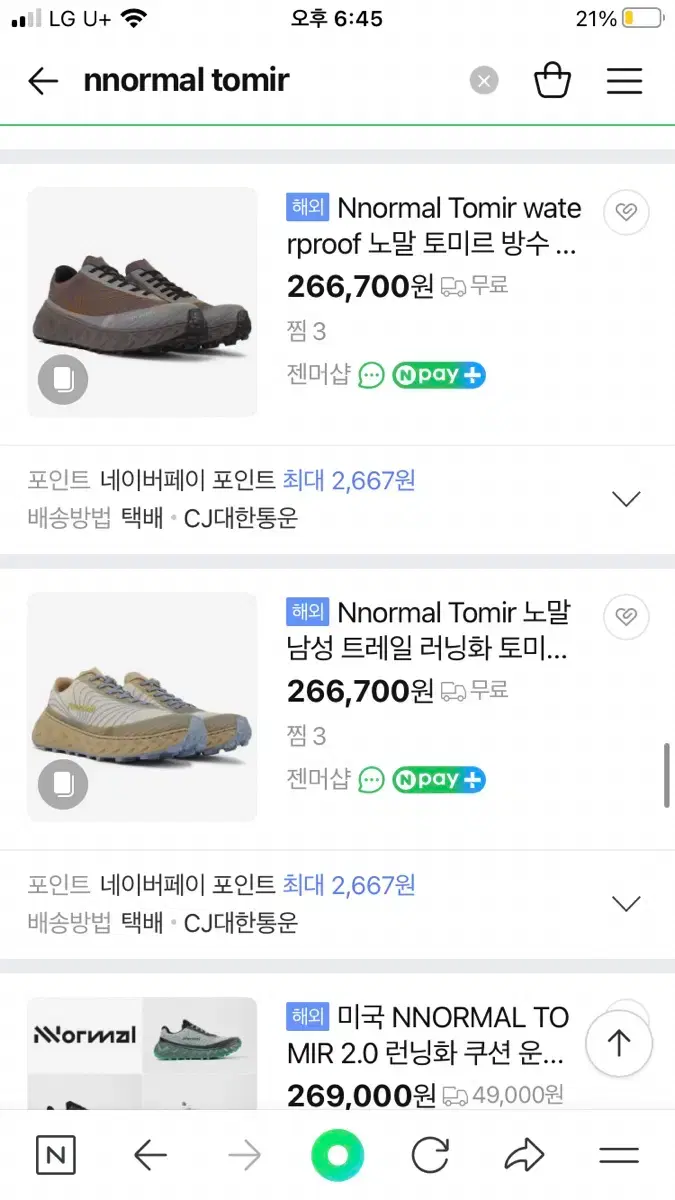This screenshot has width=675, height=1200.
Task: Share this page via bottom toolbar
Action: pyautogui.click(x=523, y=1156)
